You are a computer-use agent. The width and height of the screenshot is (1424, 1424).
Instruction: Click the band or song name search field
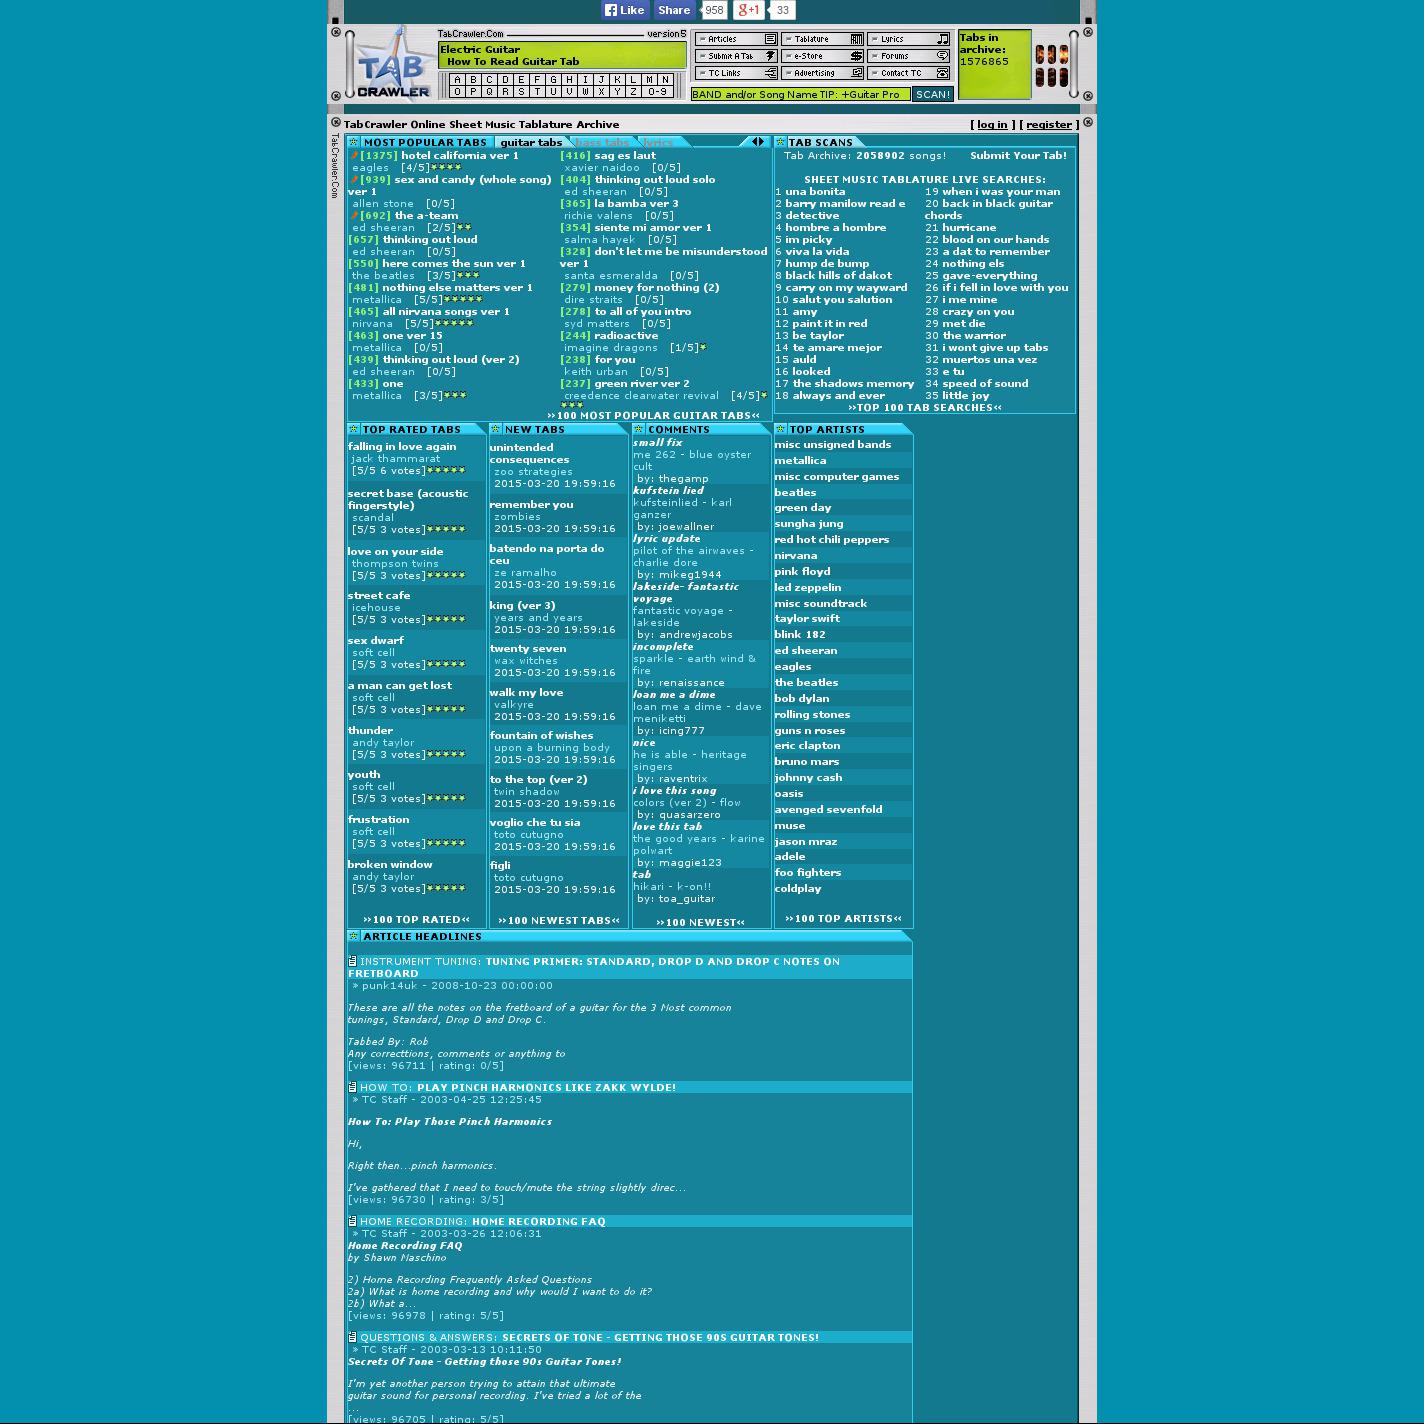[800, 94]
